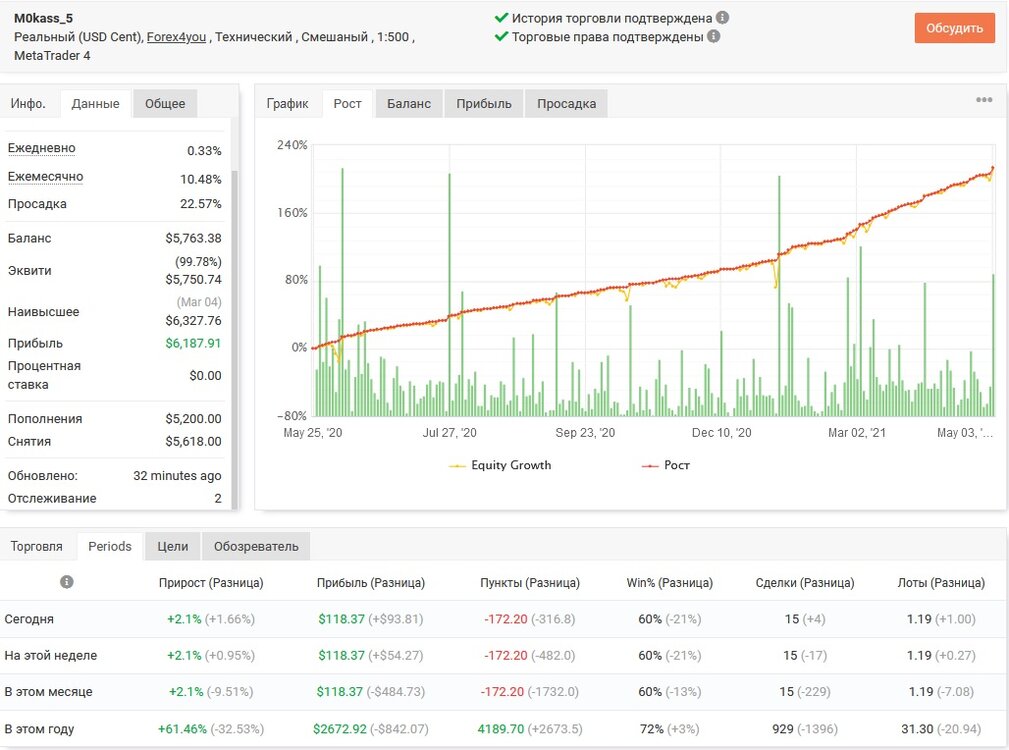Click the Сегодня row label
The width and height of the screenshot is (1009, 750).
click(x=29, y=619)
